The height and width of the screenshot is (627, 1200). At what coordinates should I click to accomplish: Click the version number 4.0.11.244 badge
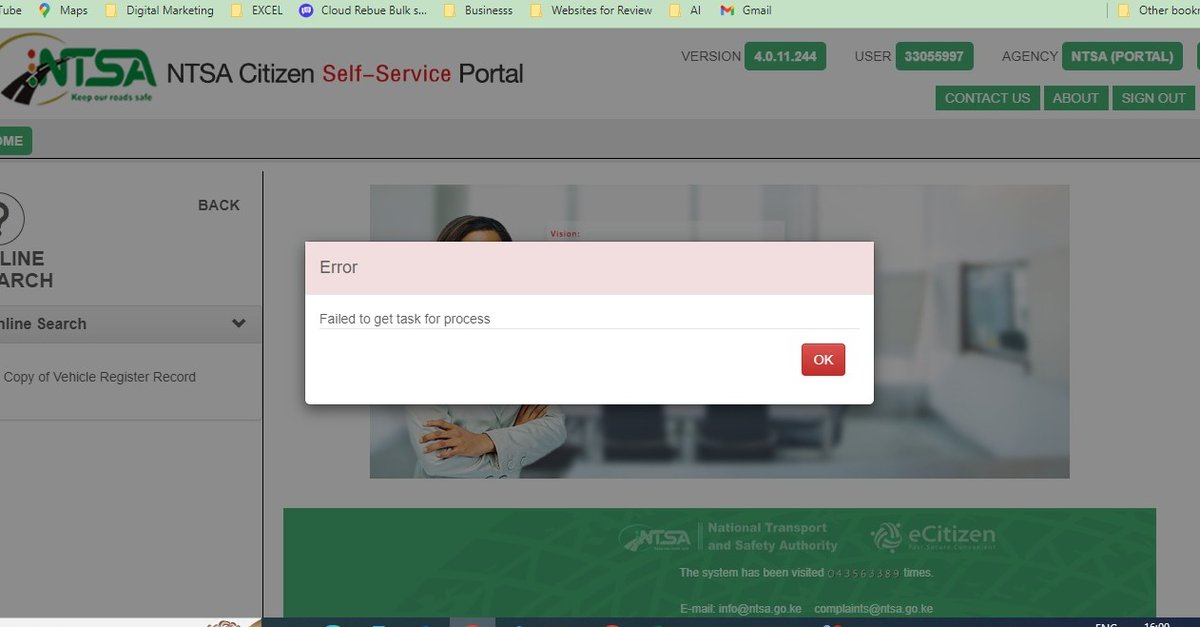pos(785,56)
